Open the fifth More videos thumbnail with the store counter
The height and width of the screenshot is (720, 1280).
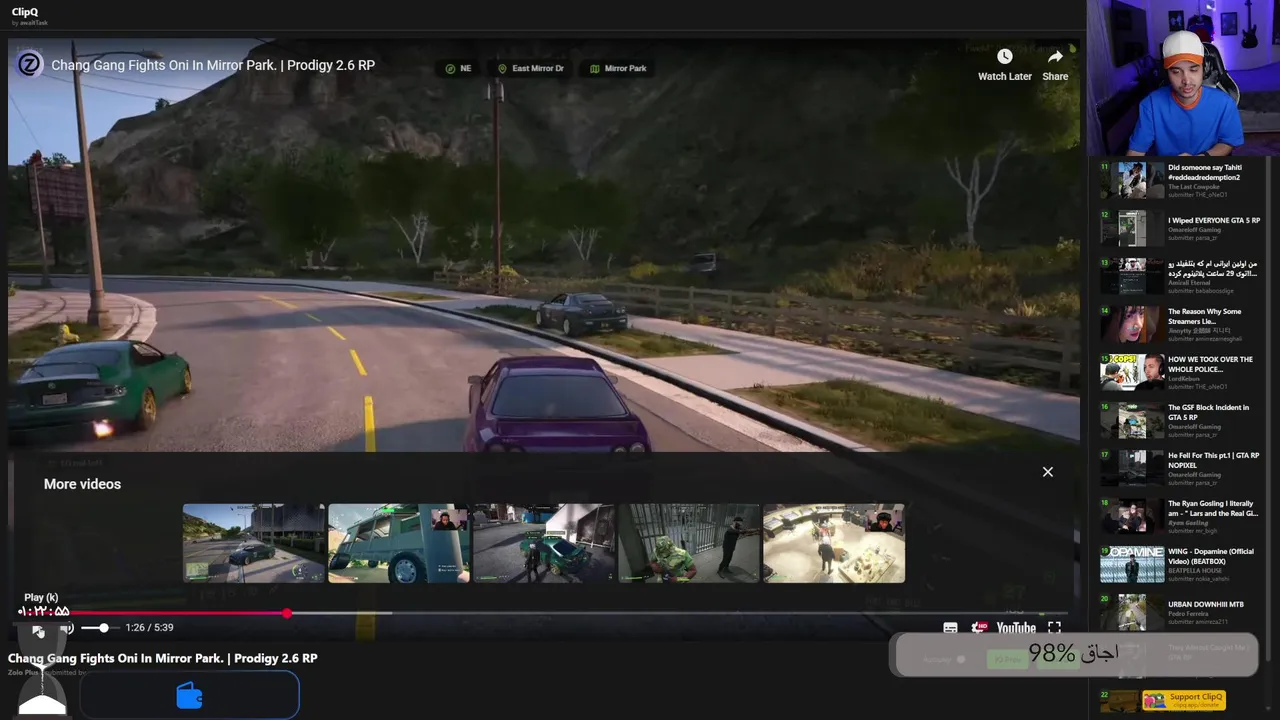834,543
